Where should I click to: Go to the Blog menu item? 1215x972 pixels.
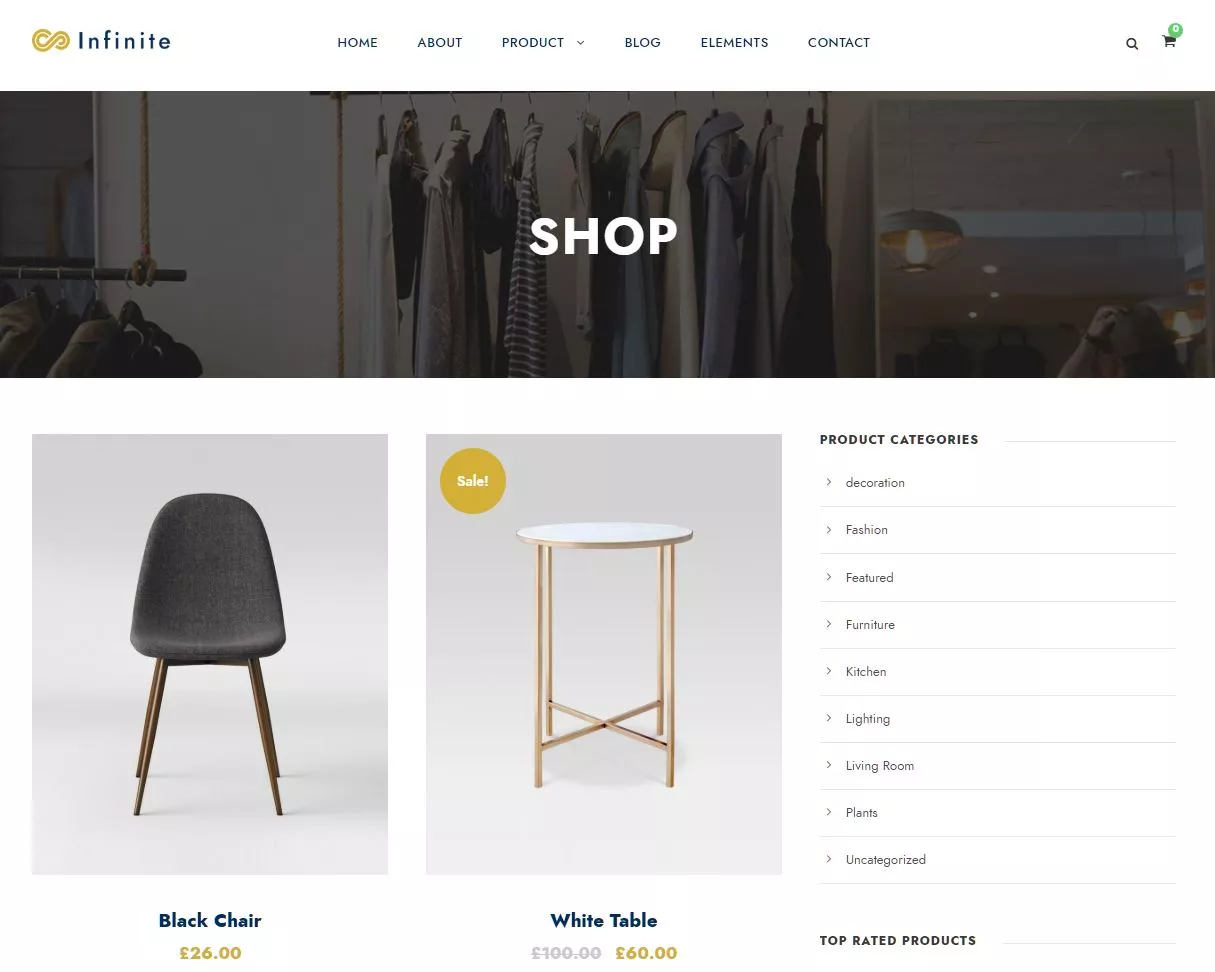coord(642,43)
